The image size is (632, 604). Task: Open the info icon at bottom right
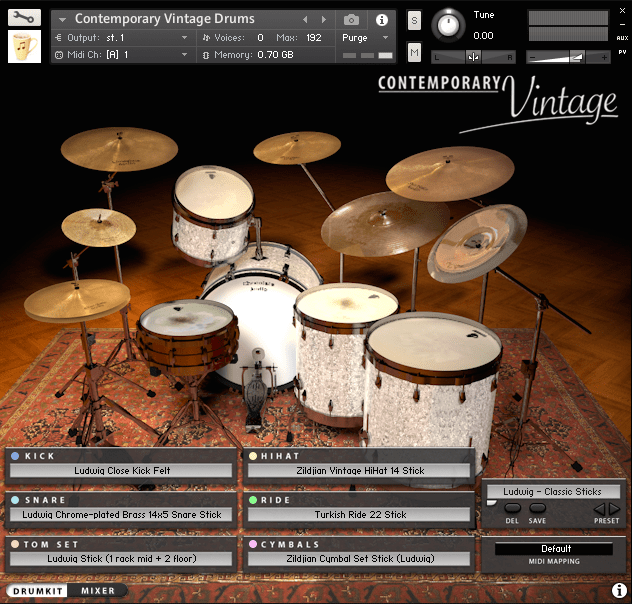(619, 591)
